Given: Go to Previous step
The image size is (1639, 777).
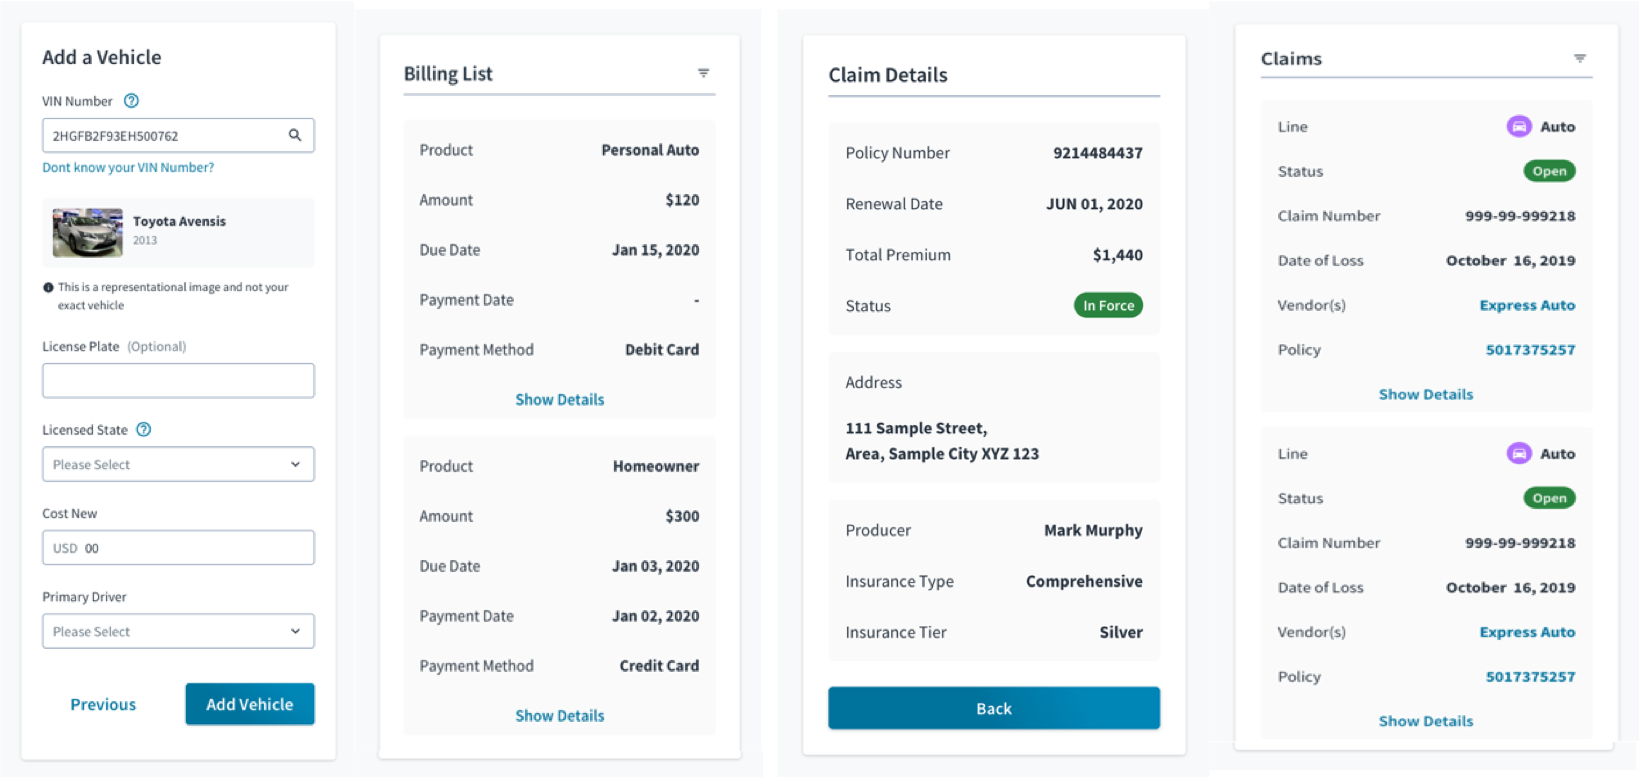Looking at the screenshot, I should click(x=103, y=704).
